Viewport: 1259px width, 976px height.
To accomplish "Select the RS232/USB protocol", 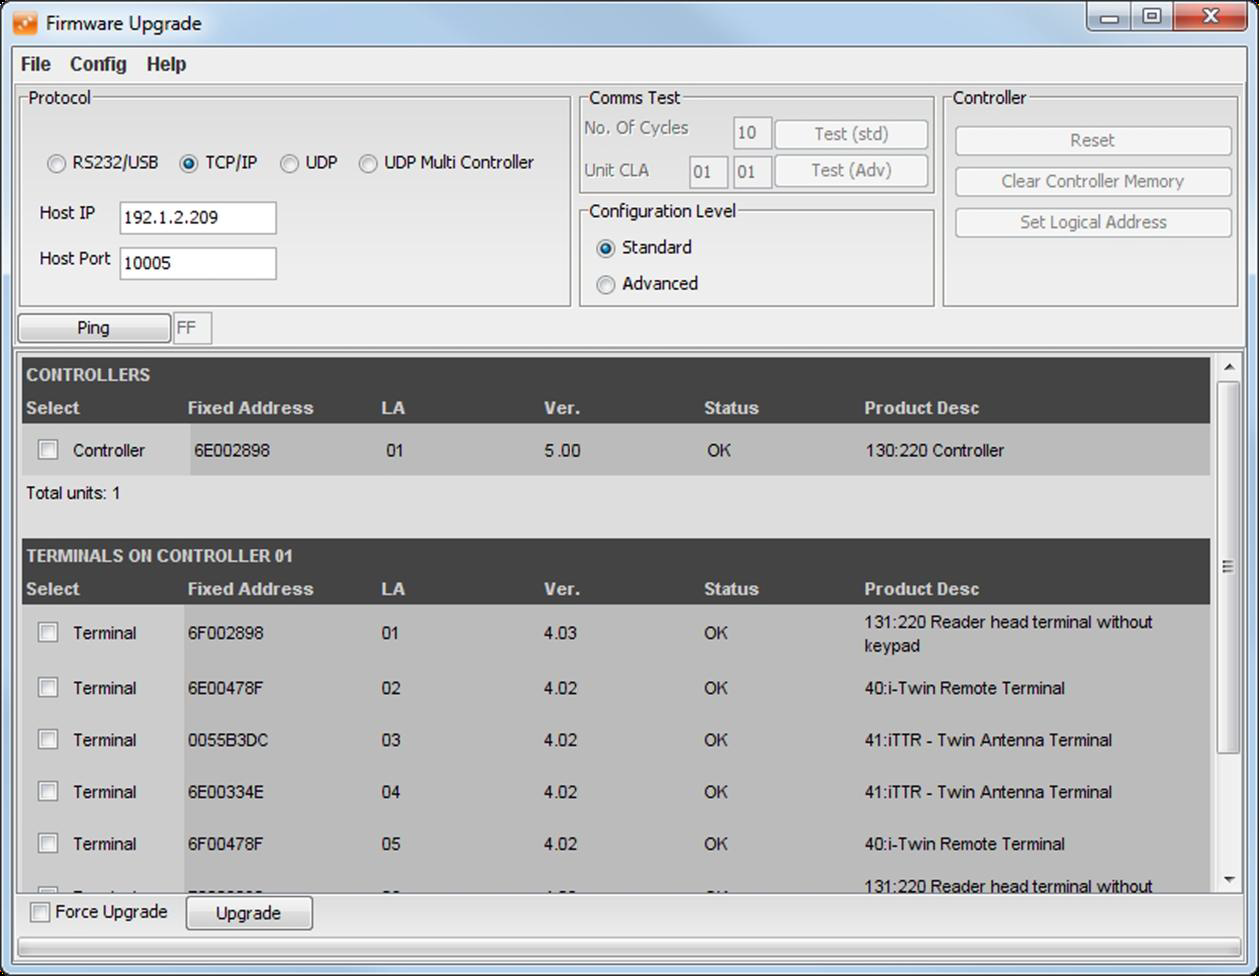I will (56, 162).
